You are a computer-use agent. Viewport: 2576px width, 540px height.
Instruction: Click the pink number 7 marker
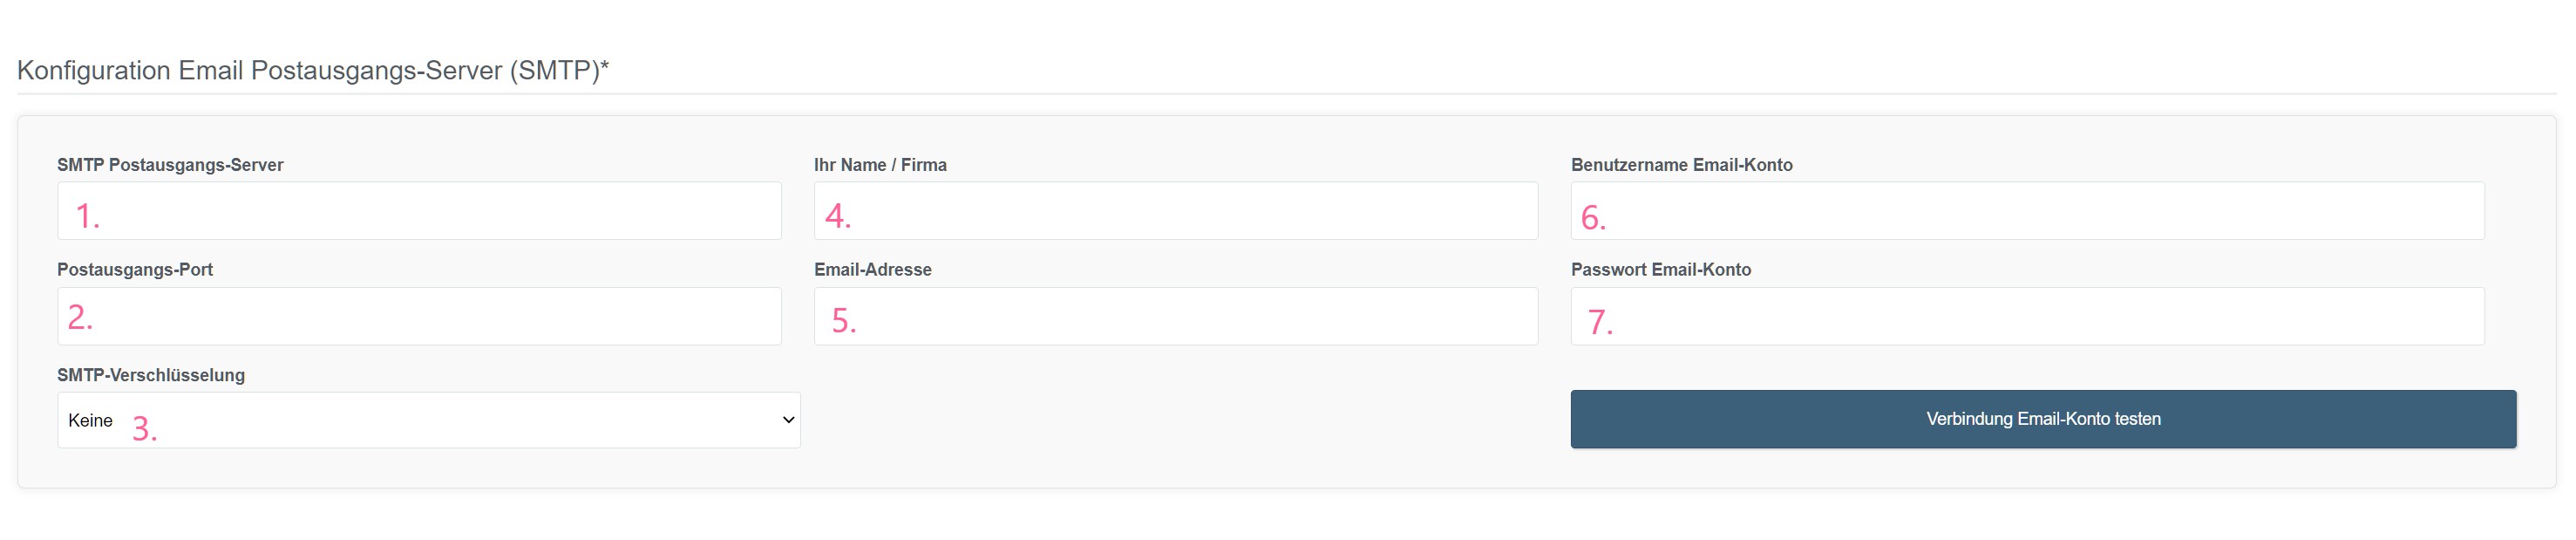coord(1600,322)
